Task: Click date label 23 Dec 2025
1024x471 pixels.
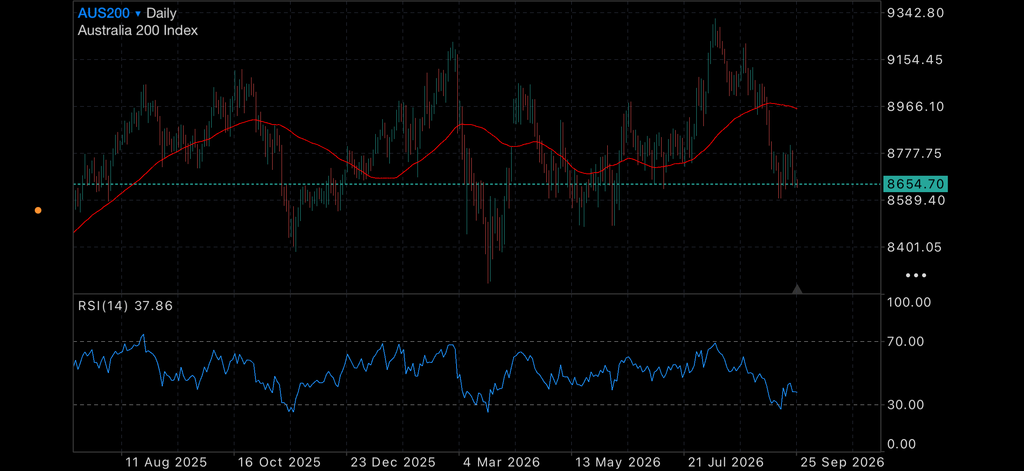Action: click(x=392, y=462)
